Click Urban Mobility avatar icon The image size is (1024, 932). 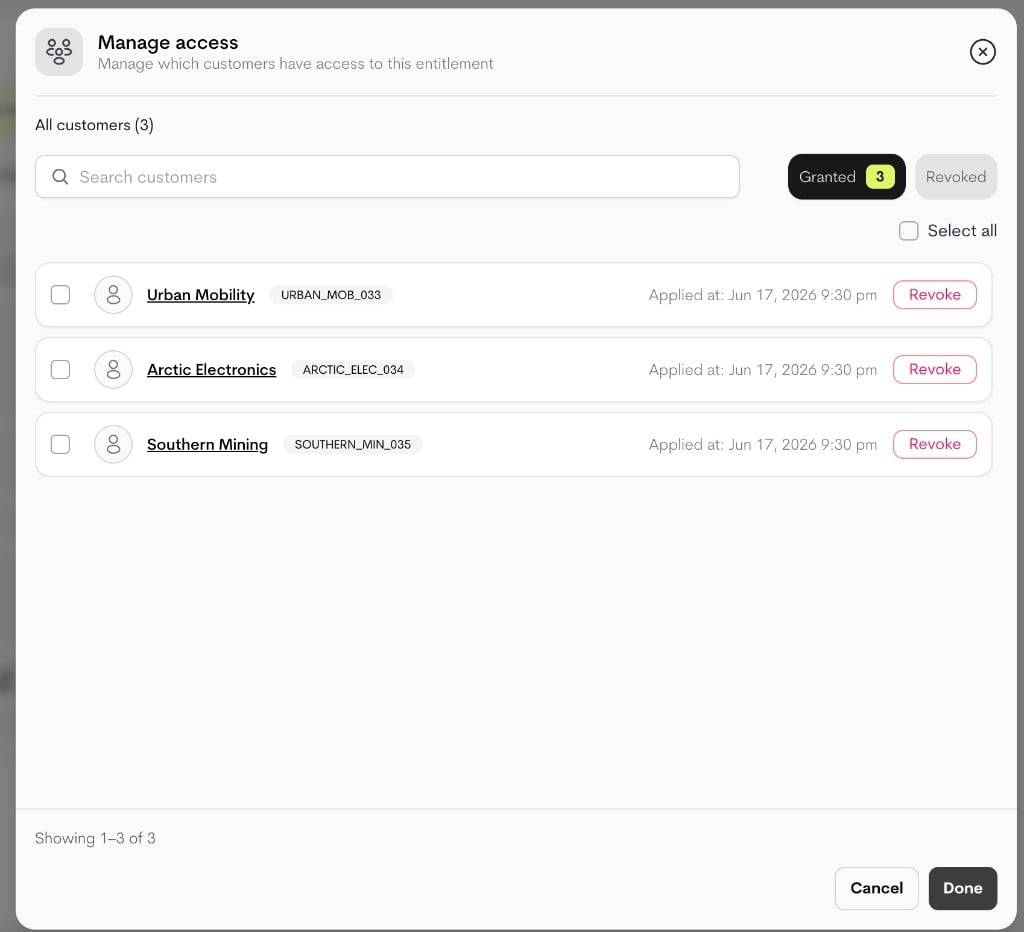[x=113, y=295]
